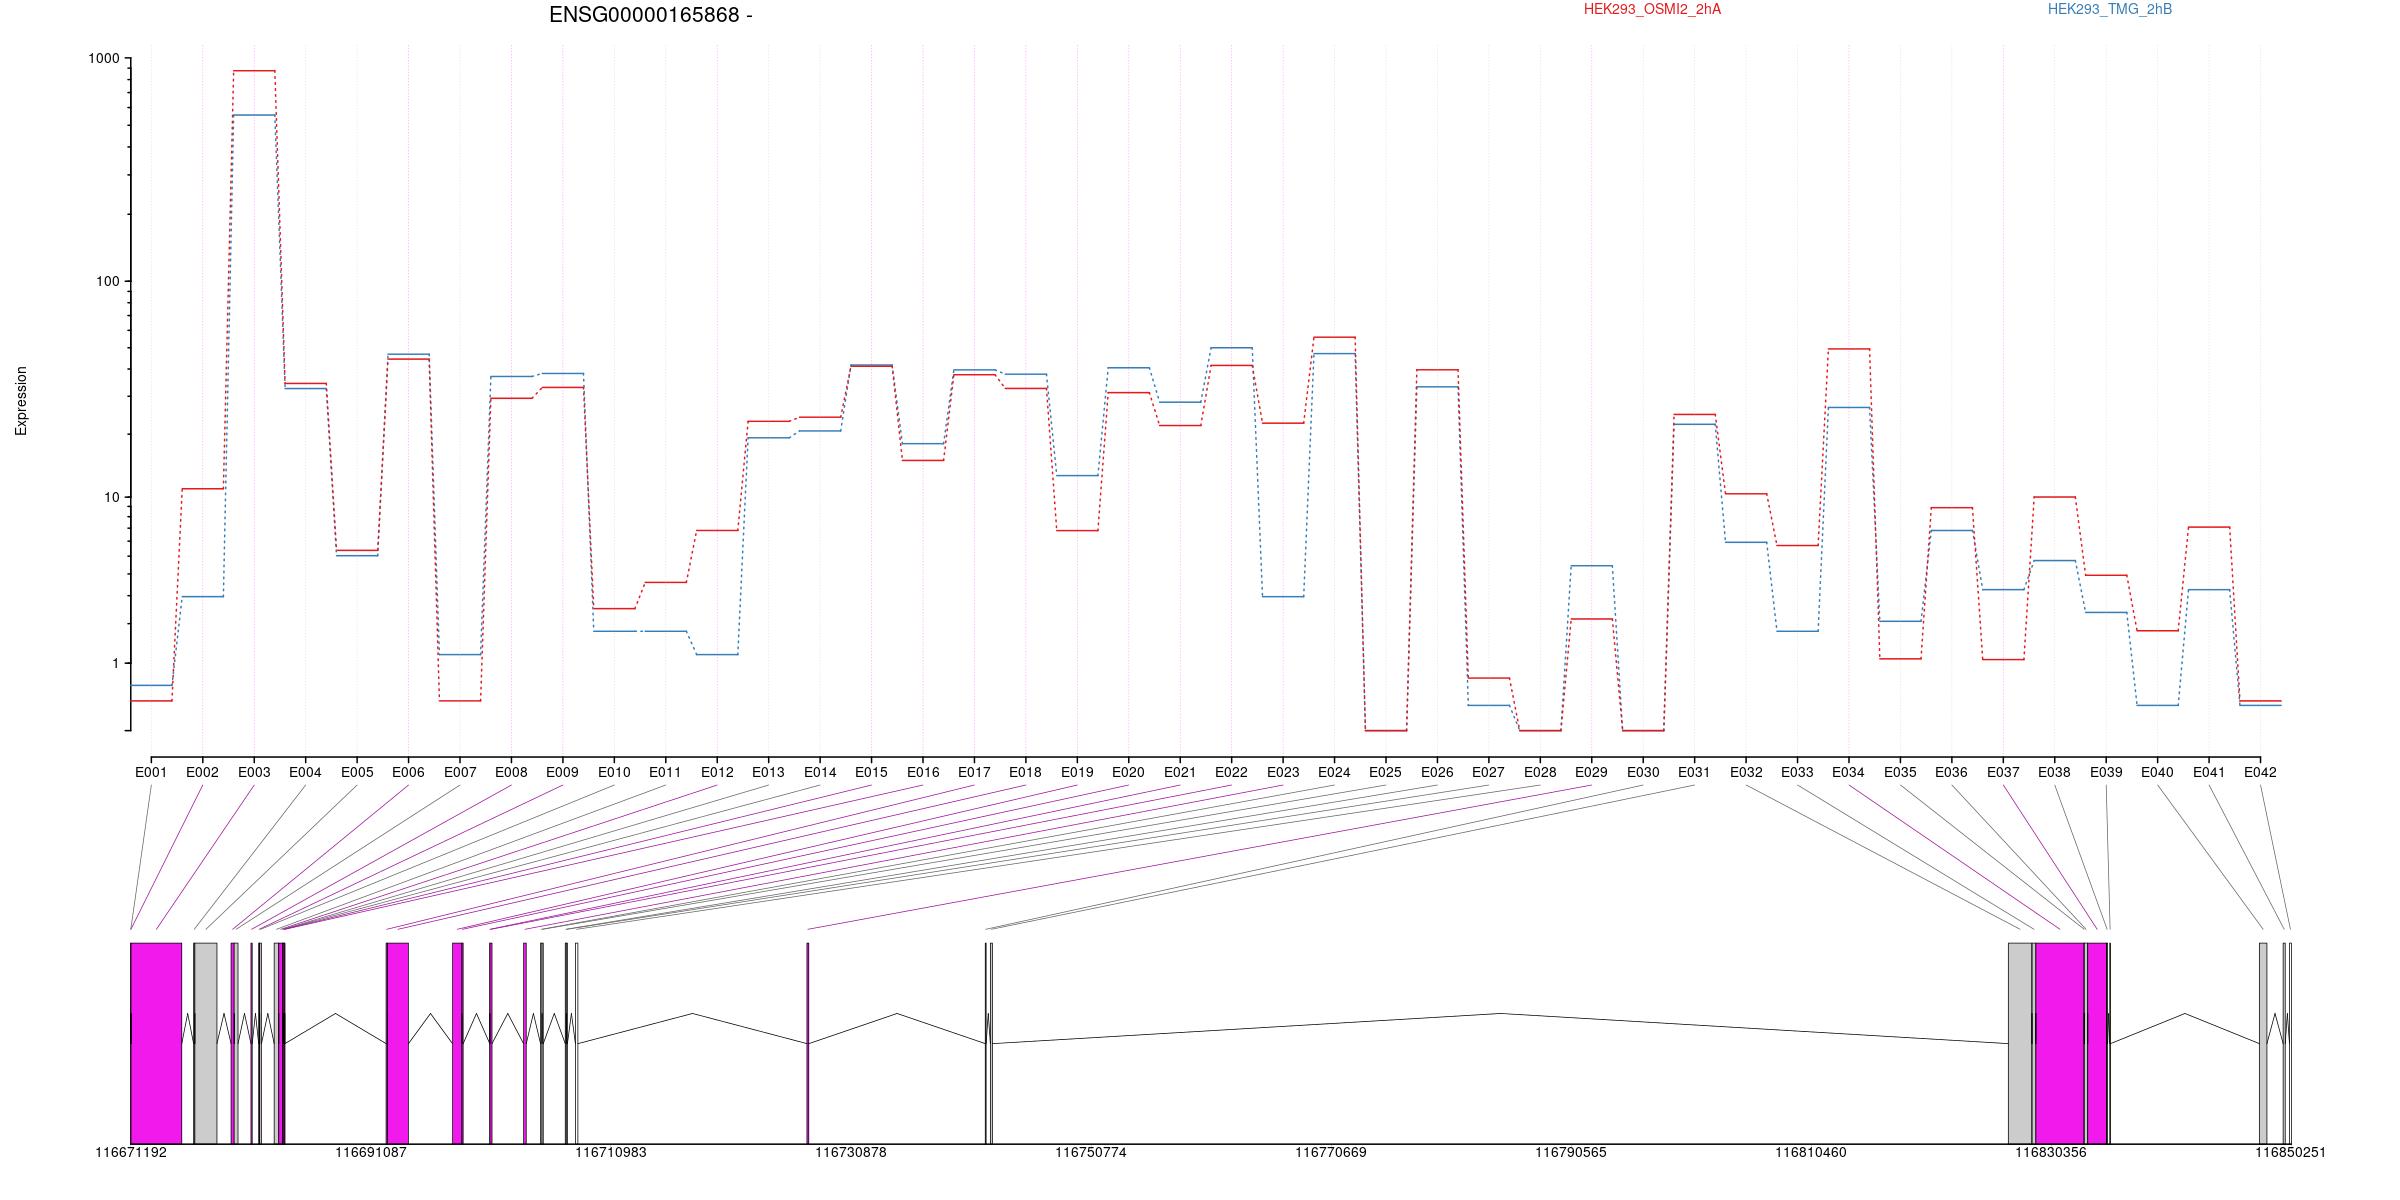Click exon label E040
The height and width of the screenshot is (1200, 2400).
point(2157,773)
